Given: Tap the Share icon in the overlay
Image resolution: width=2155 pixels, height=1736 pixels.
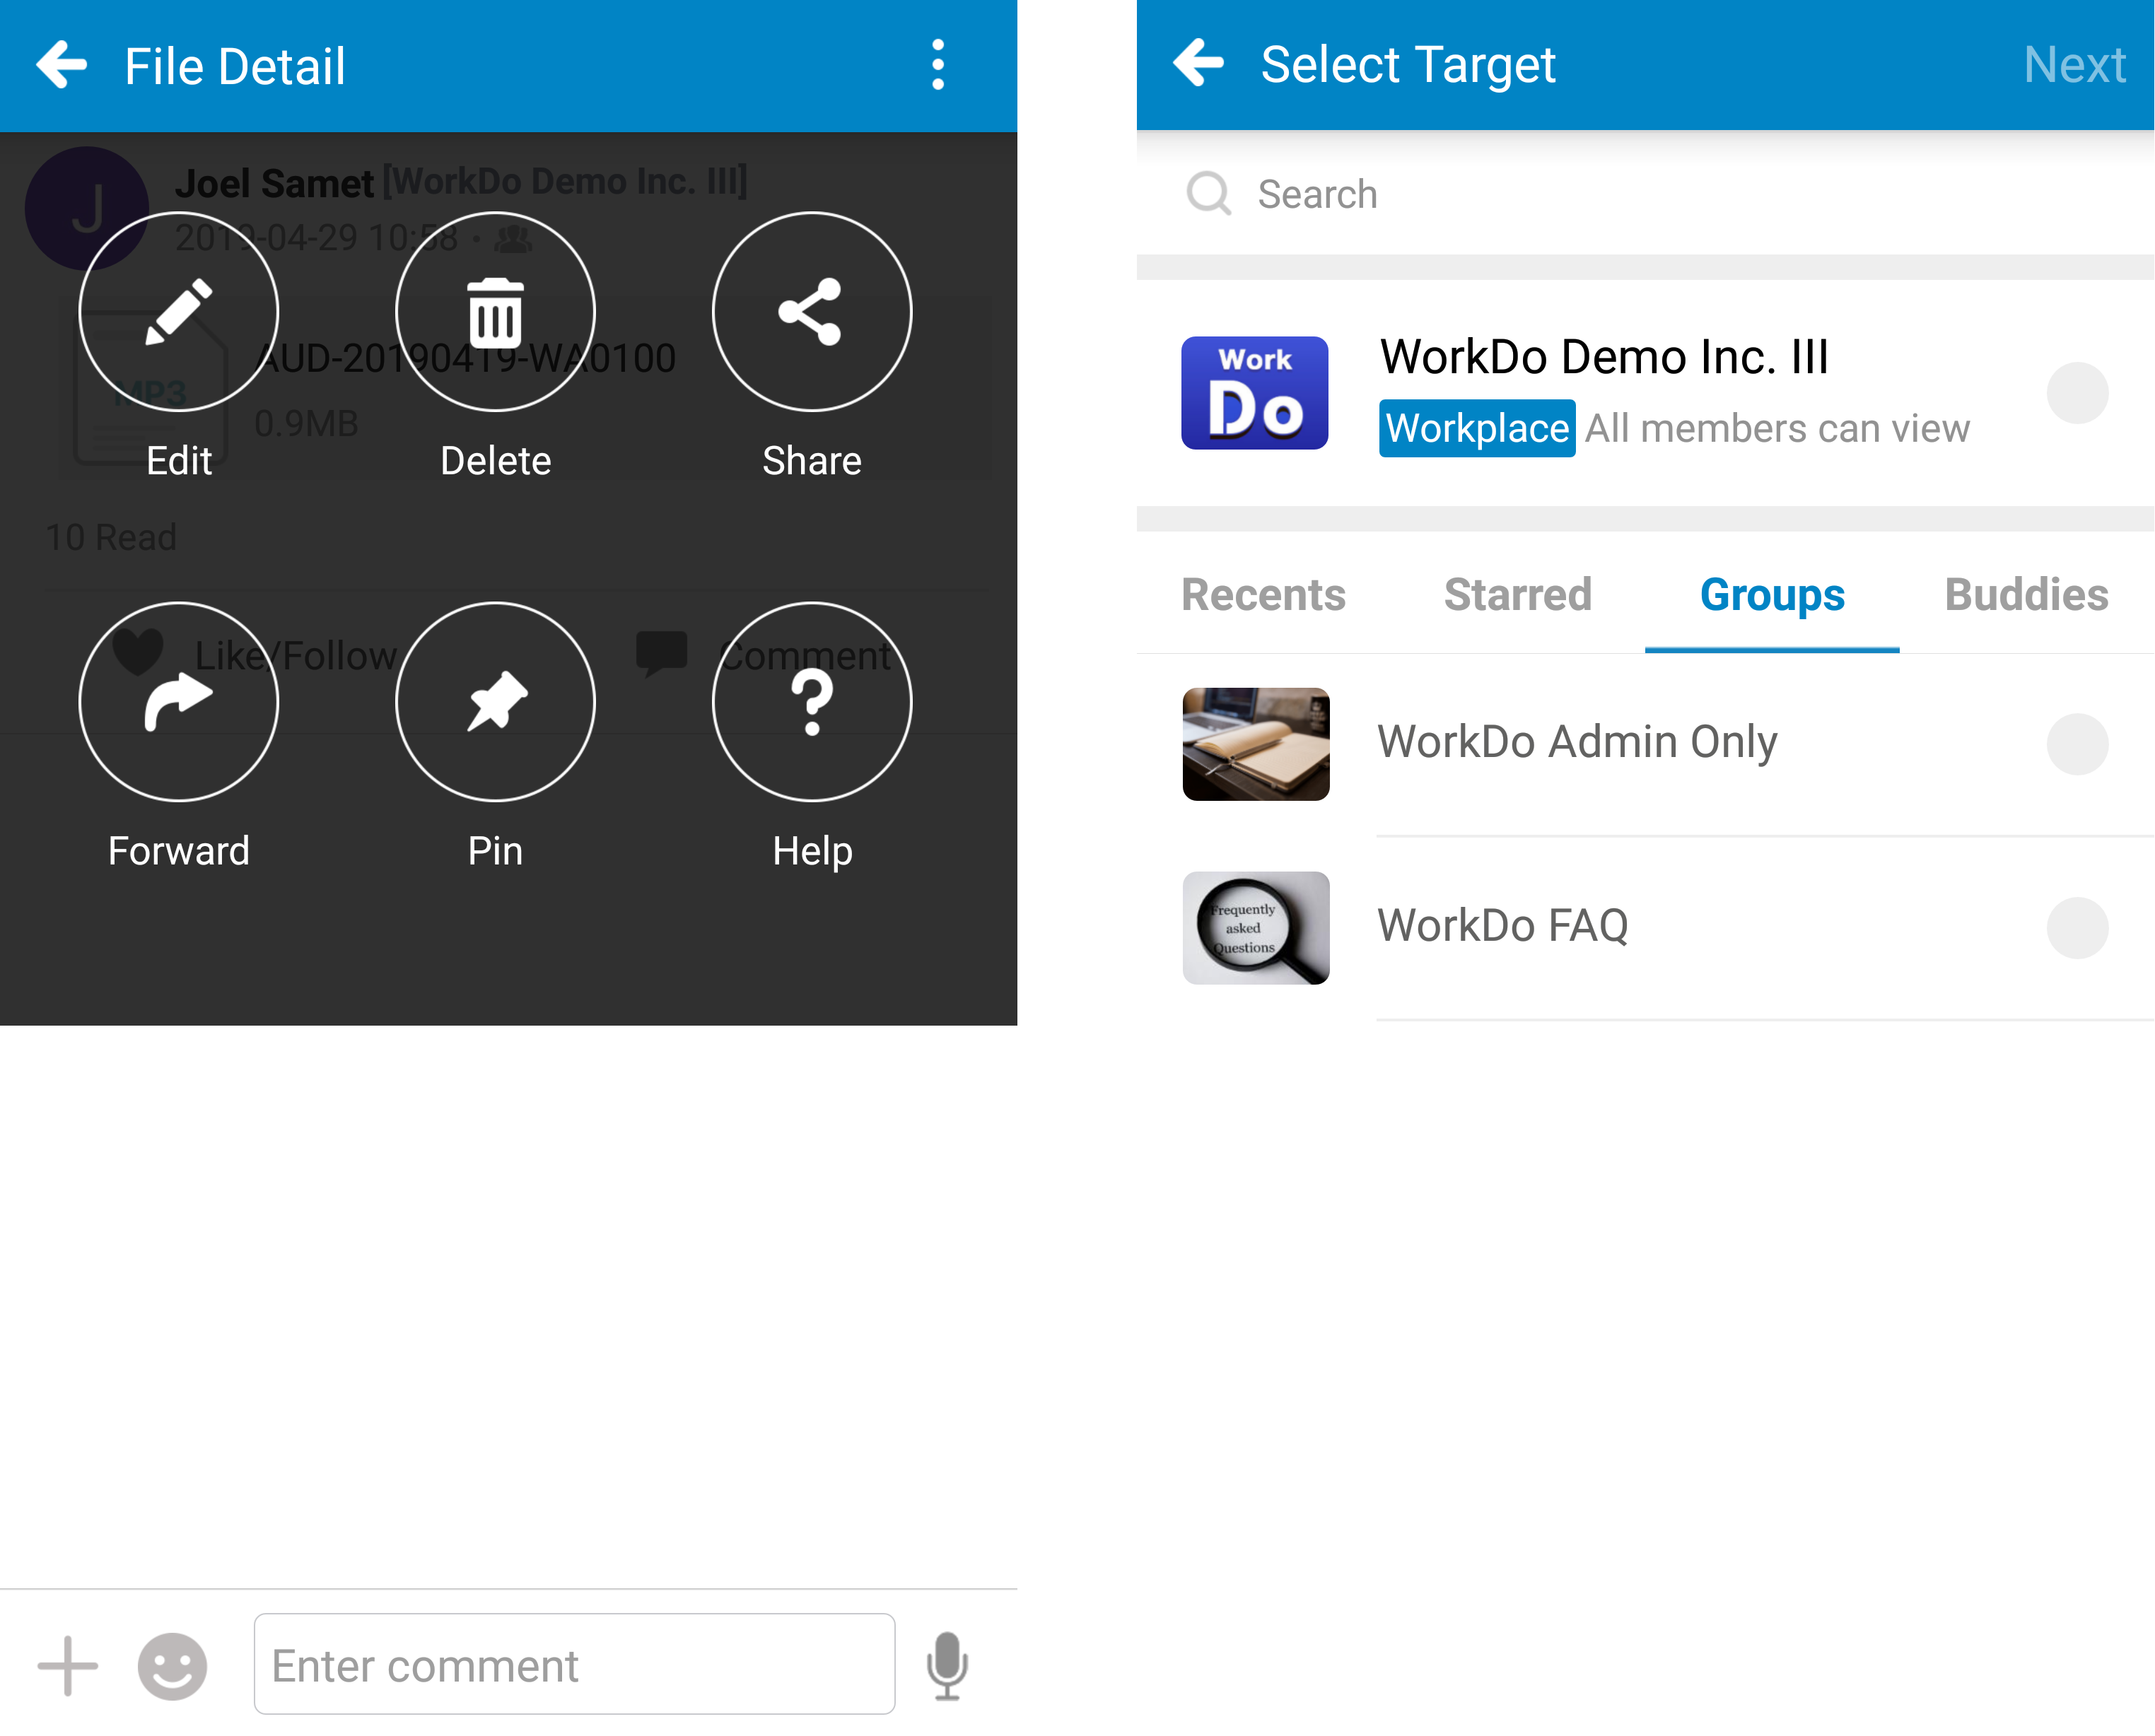Looking at the screenshot, I should 812,312.
